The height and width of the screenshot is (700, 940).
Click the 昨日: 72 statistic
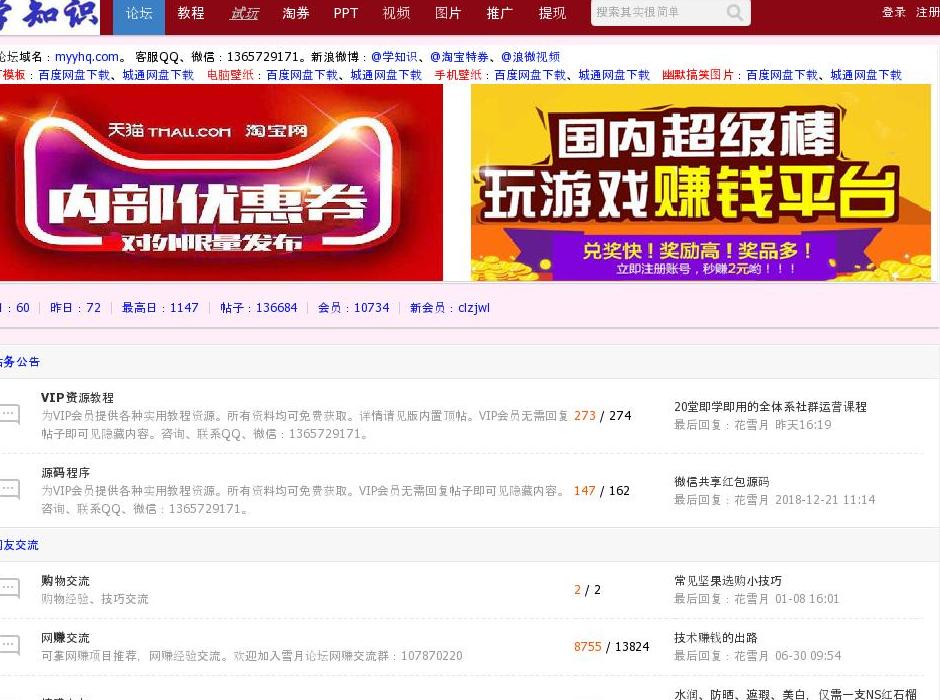(x=75, y=307)
